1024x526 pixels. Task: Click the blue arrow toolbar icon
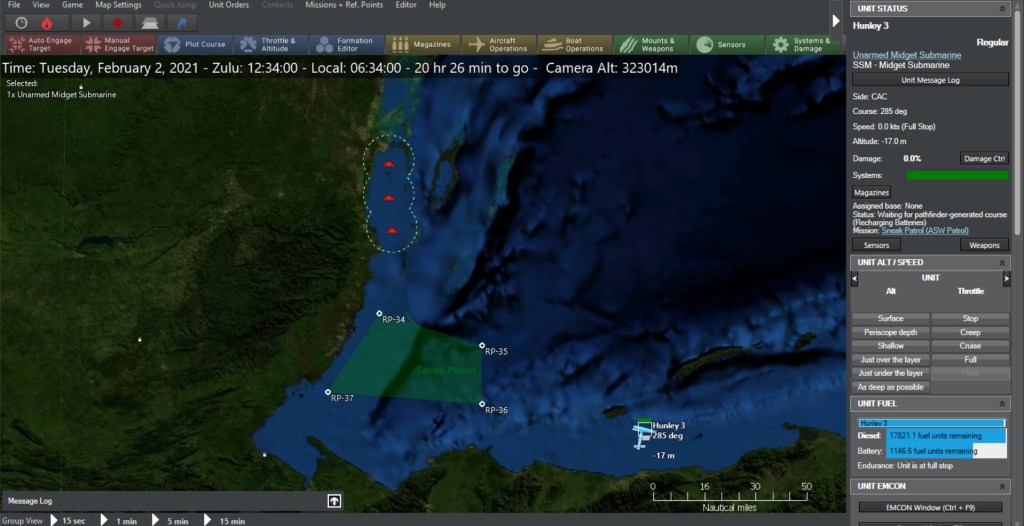pos(181,22)
